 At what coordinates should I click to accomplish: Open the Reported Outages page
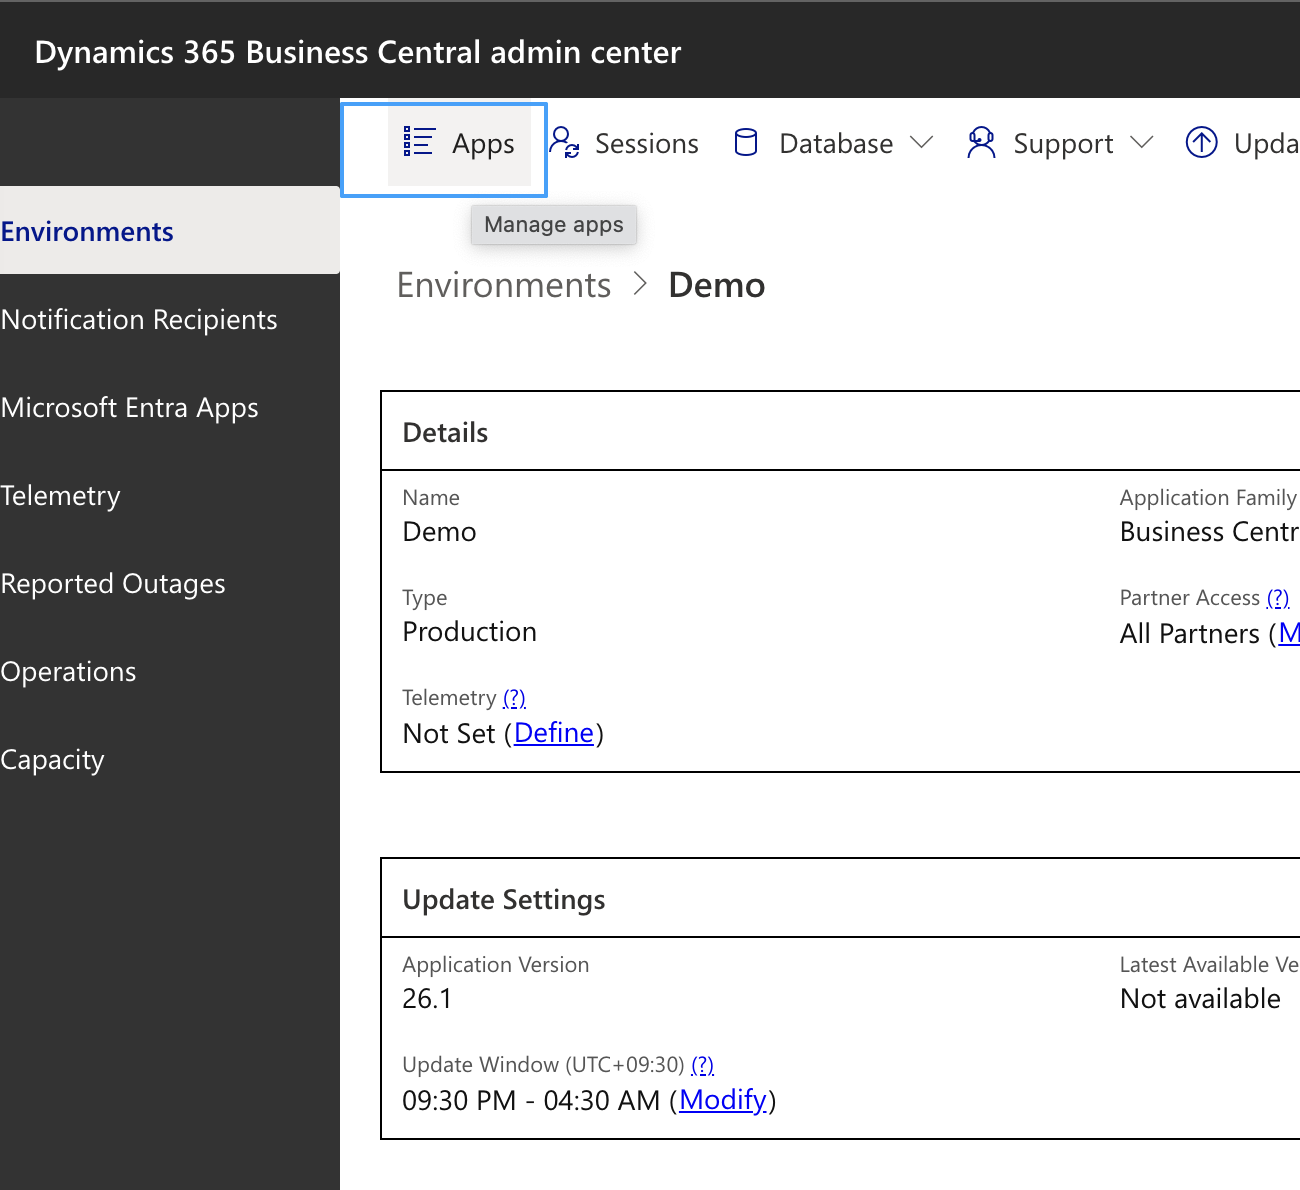(x=113, y=583)
